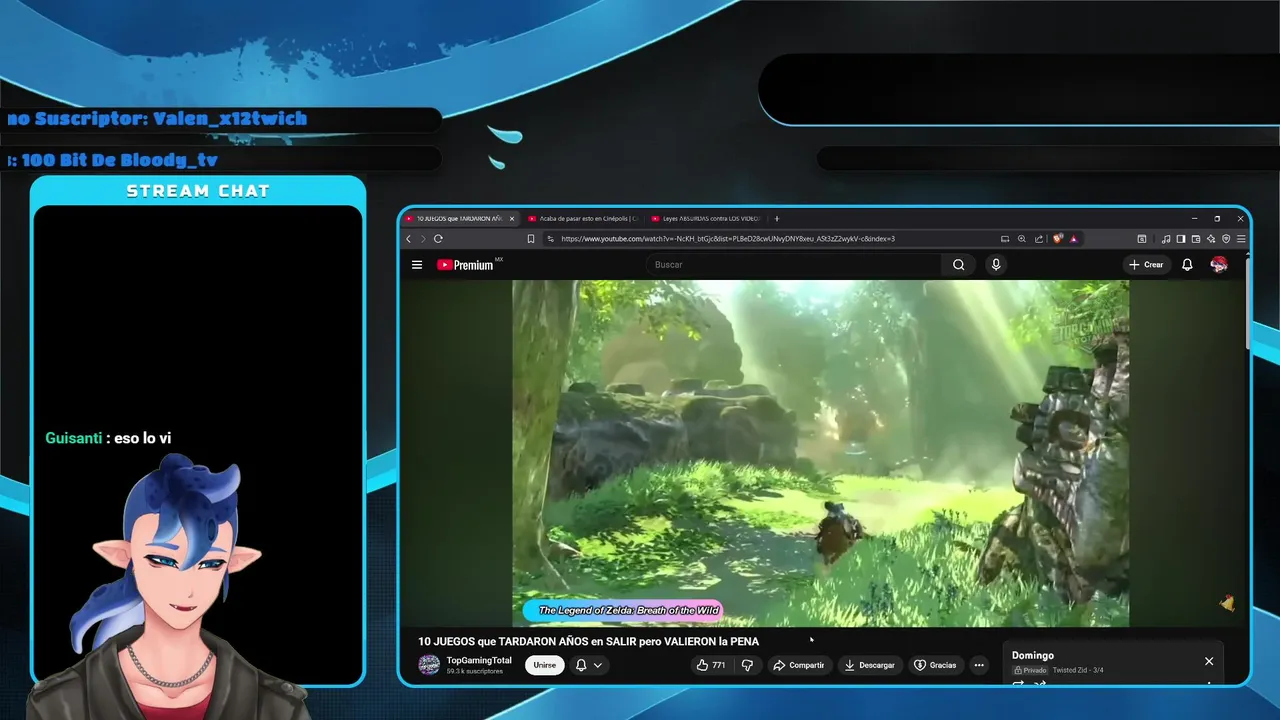The width and height of the screenshot is (1280, 720).
Task: Close the Domingo playlist panel
Action: pos(1209,661)
